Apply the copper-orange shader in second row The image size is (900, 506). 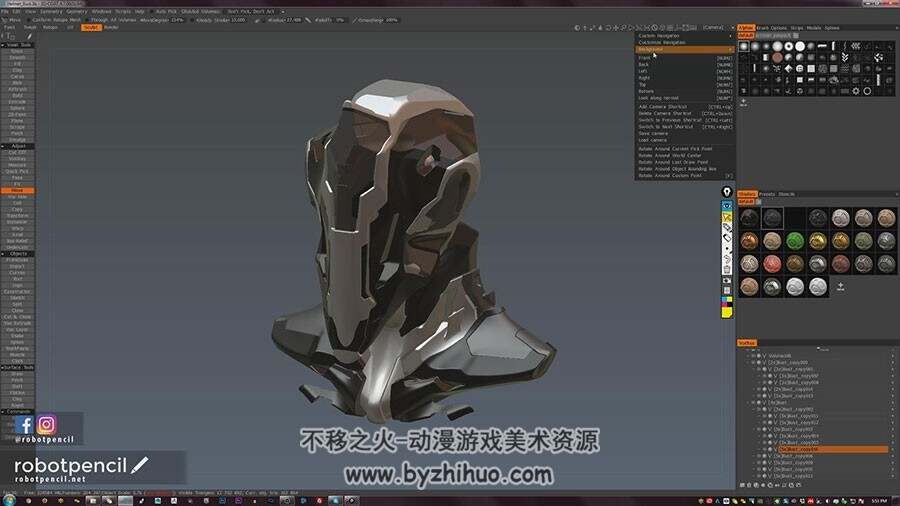749,241
